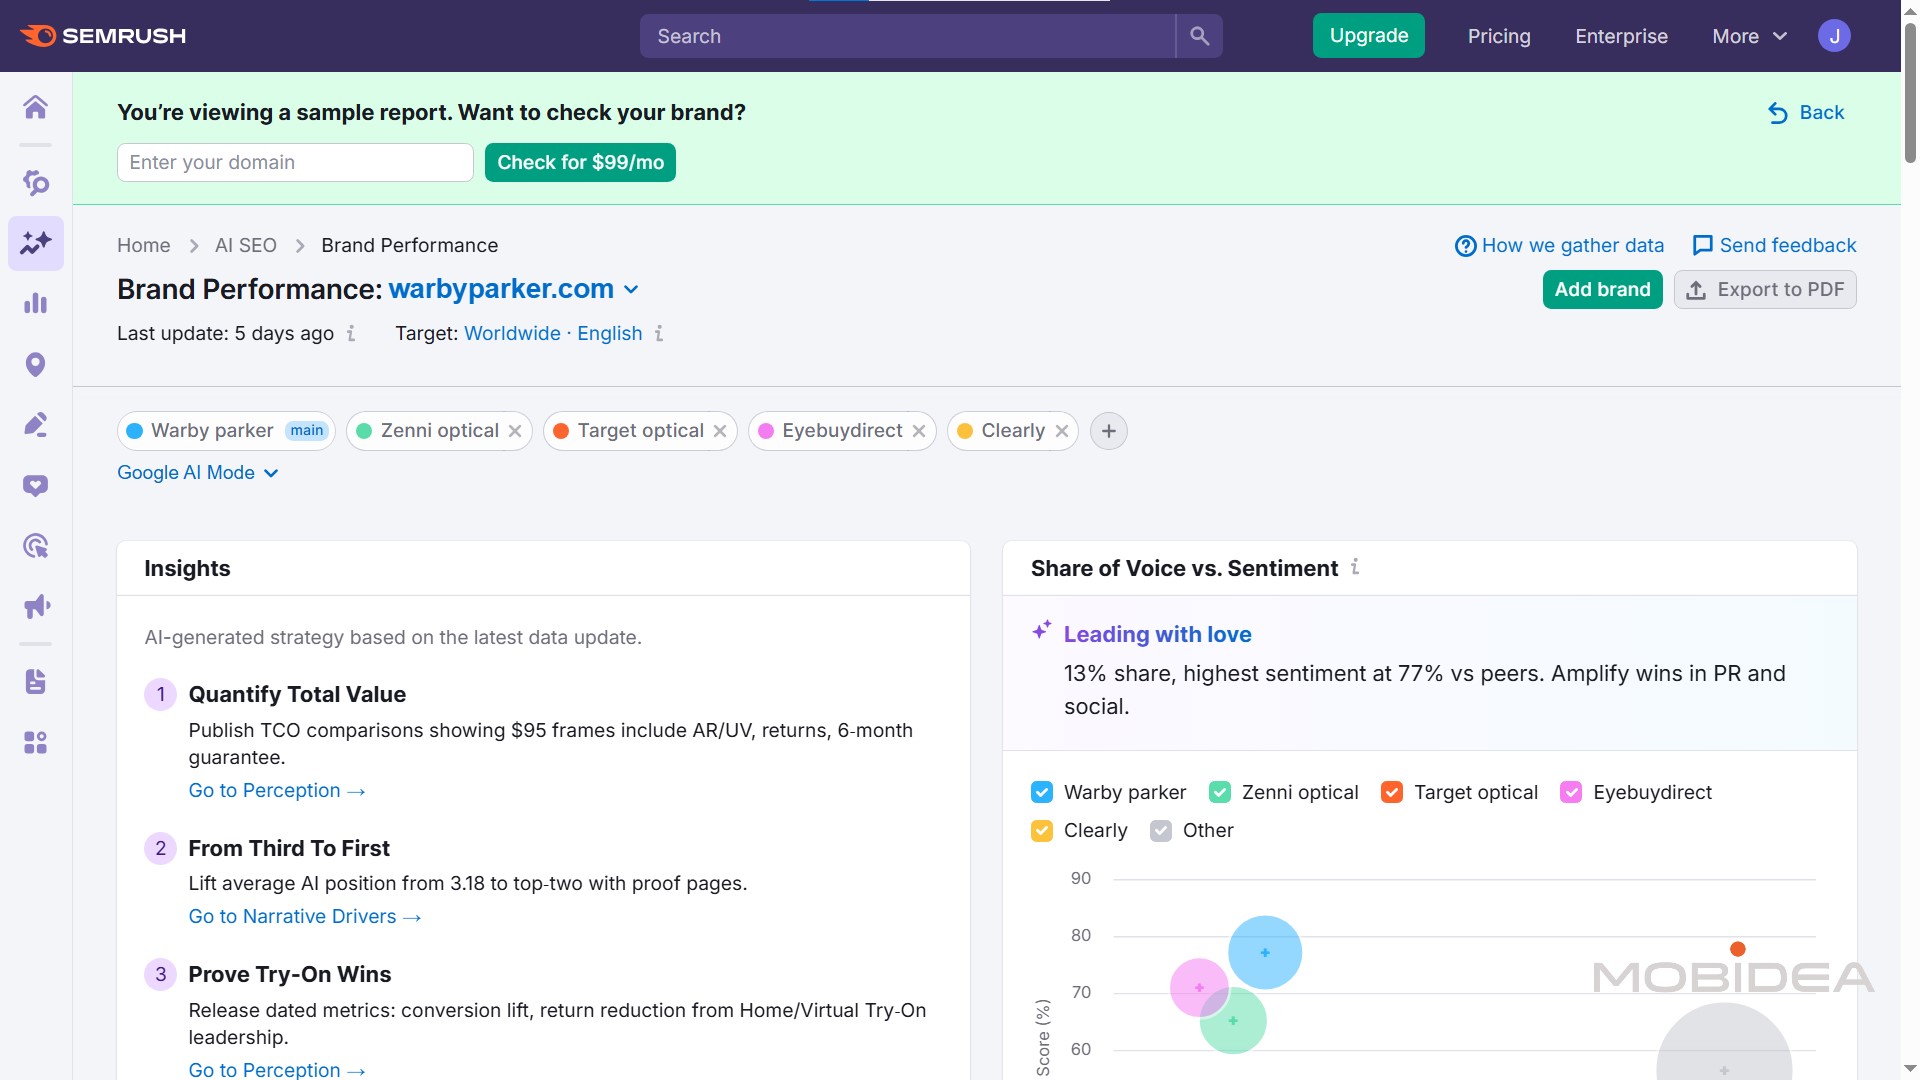
Task: Enable the Other checkbox in chart legend
Action: click(x=1161, y=830)
